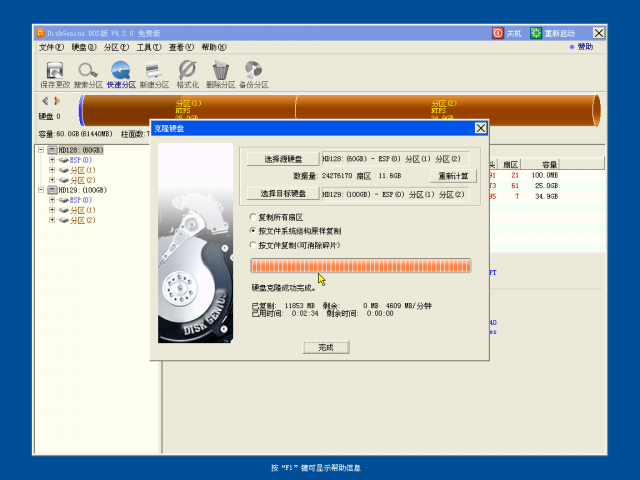Click the 保存更改 save changes toolbar icon
The image size is (640, 480).
click(55, 74)
